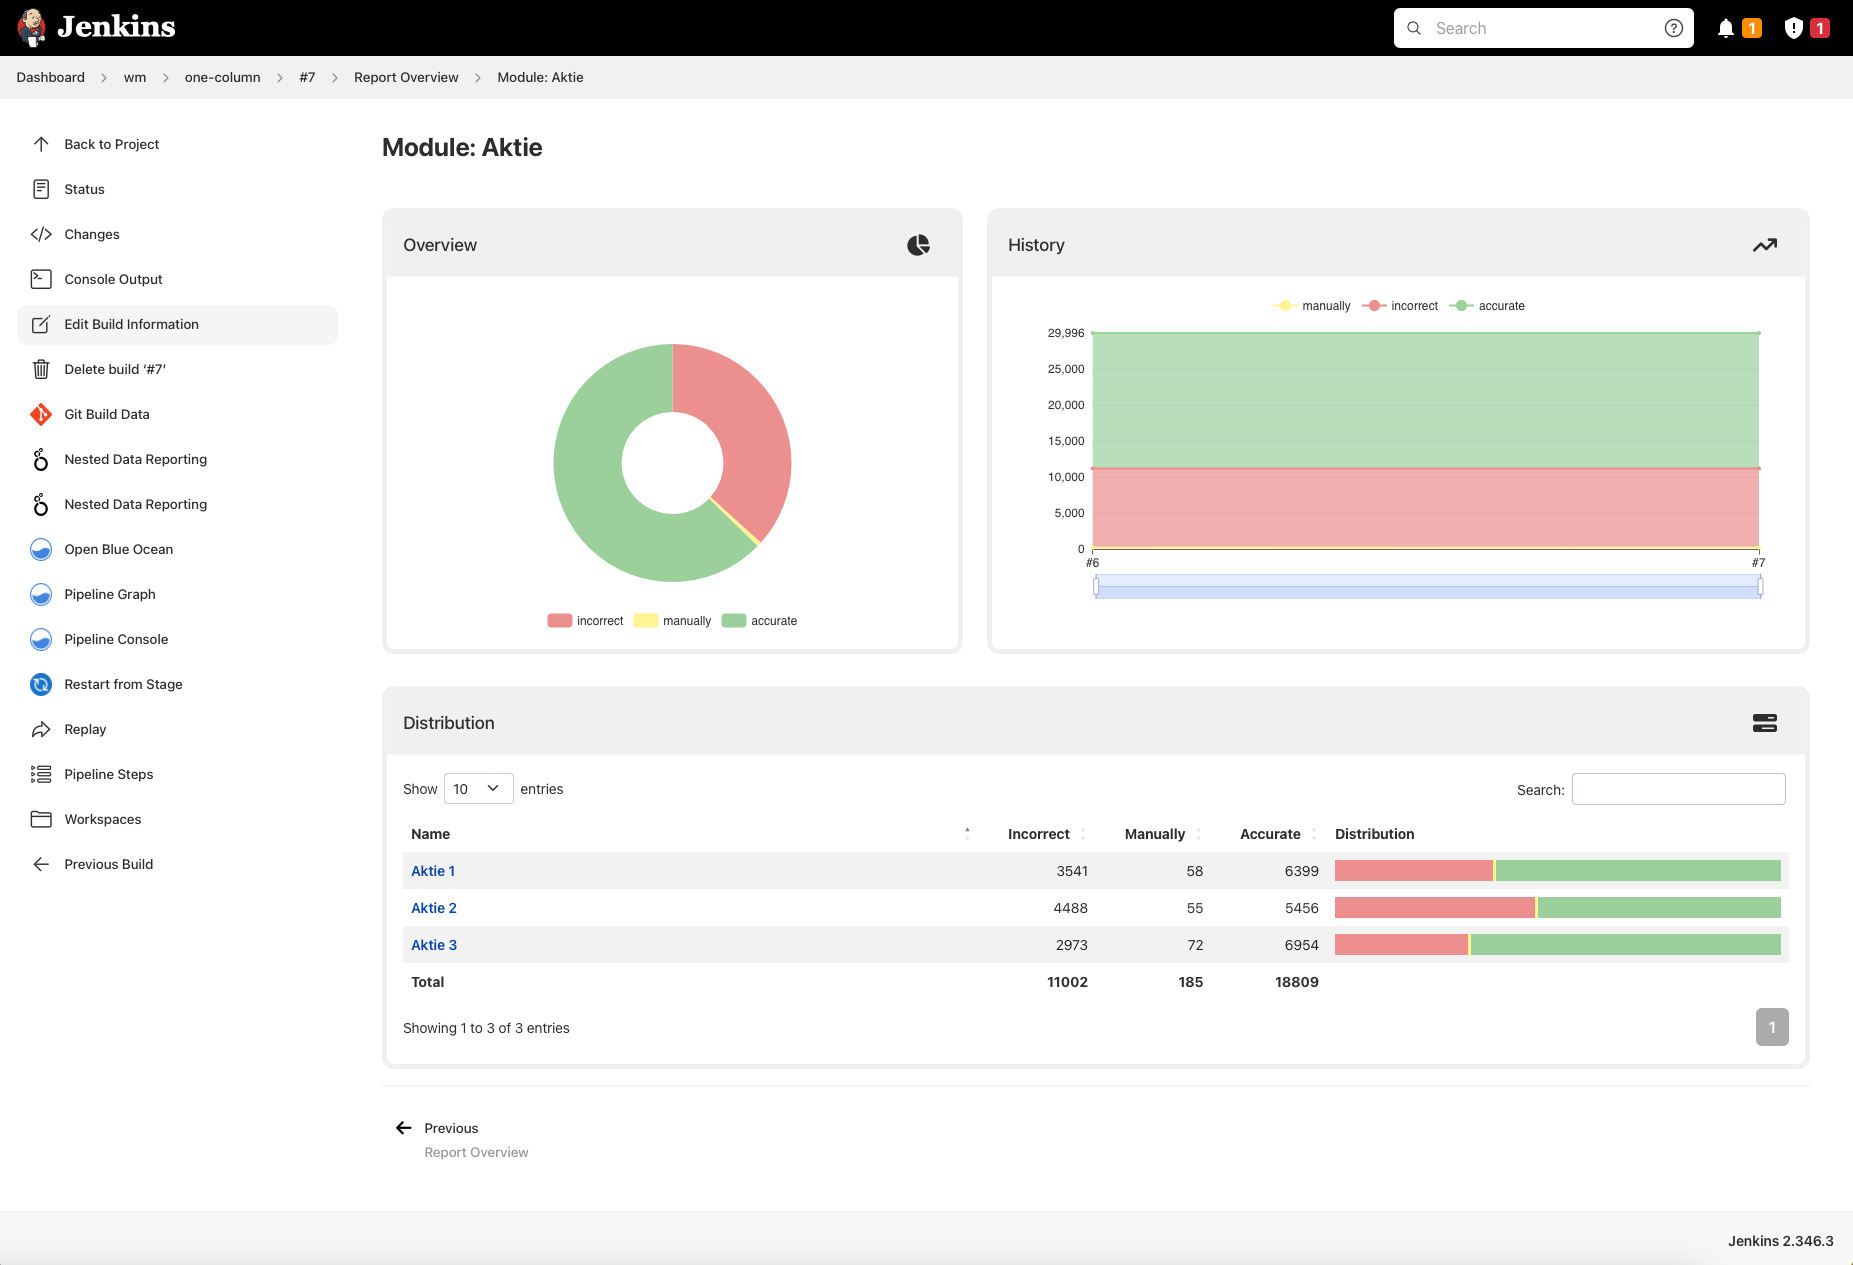The image size is (1853, 1265).
Task: Click pagination page 1 button
Action: (1772, 1027)
